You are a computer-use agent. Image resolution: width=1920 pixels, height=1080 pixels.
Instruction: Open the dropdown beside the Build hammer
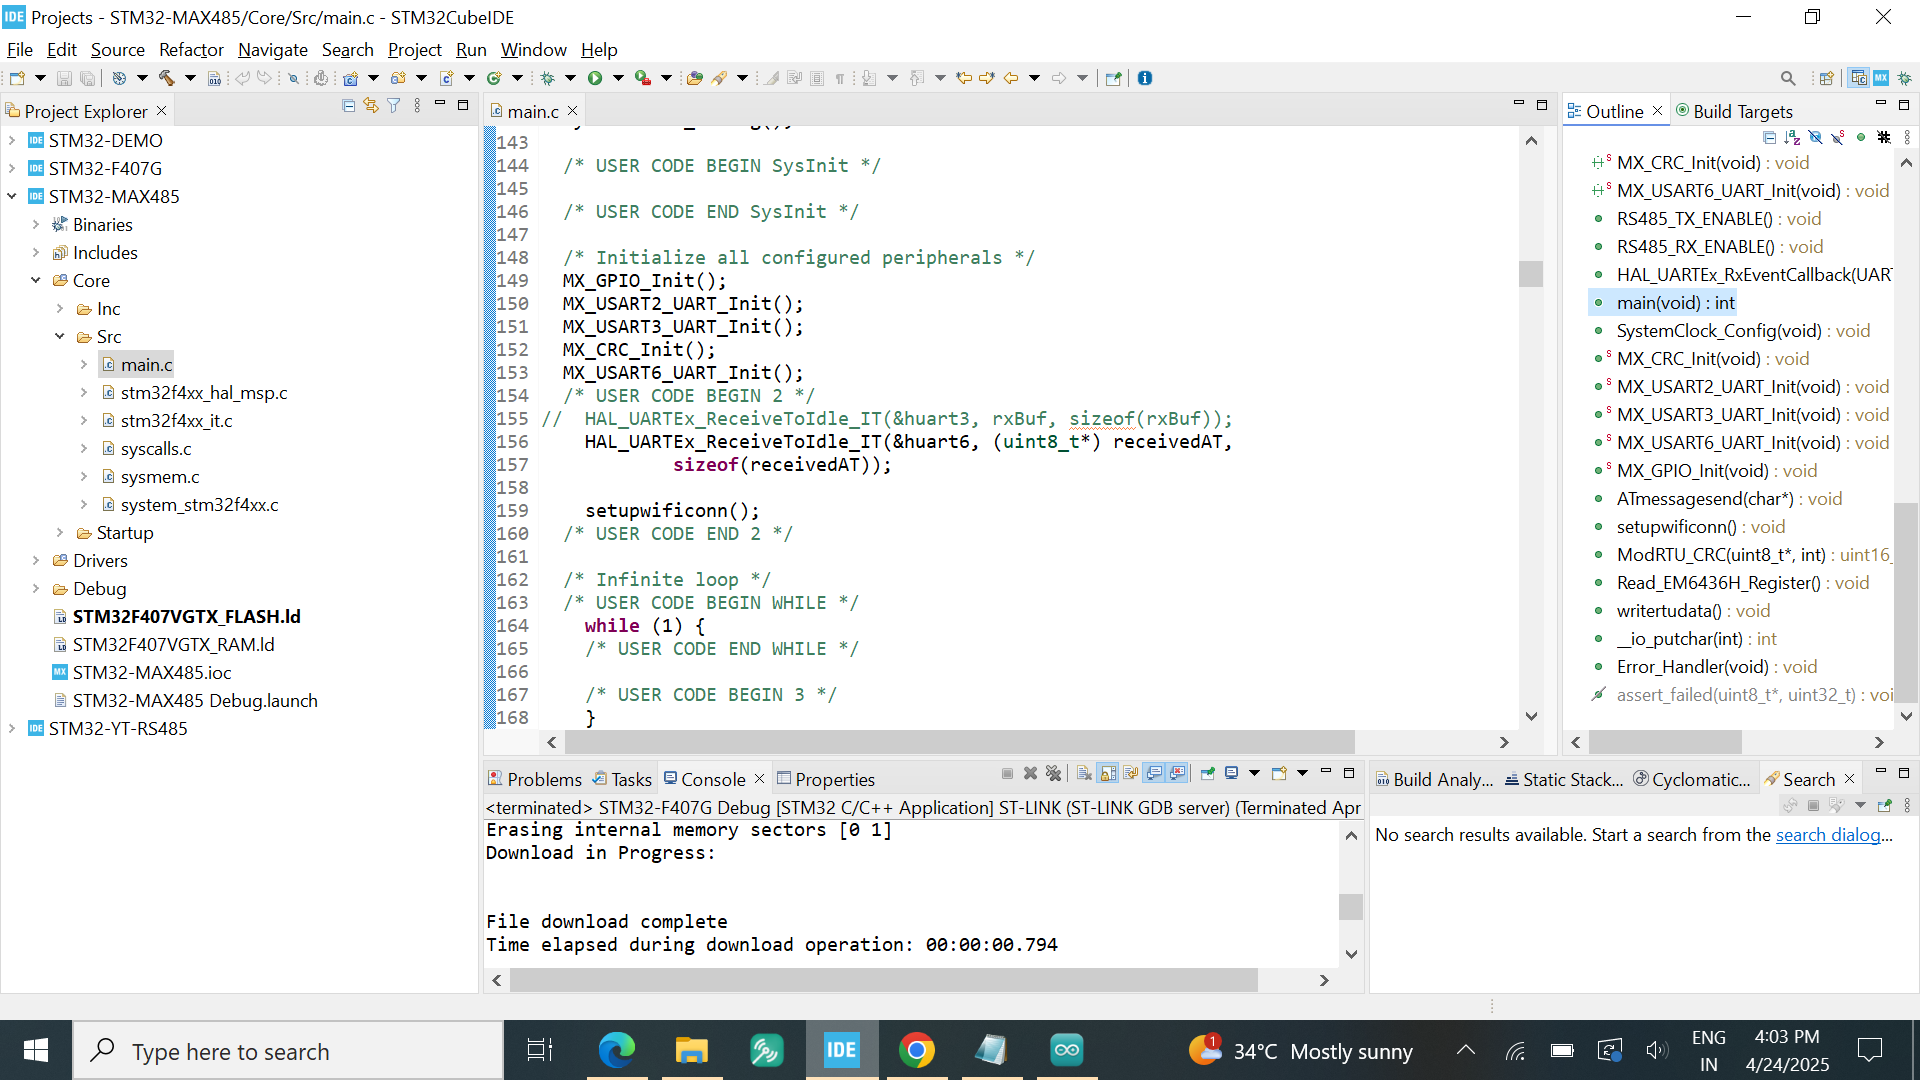pos(190,78)
